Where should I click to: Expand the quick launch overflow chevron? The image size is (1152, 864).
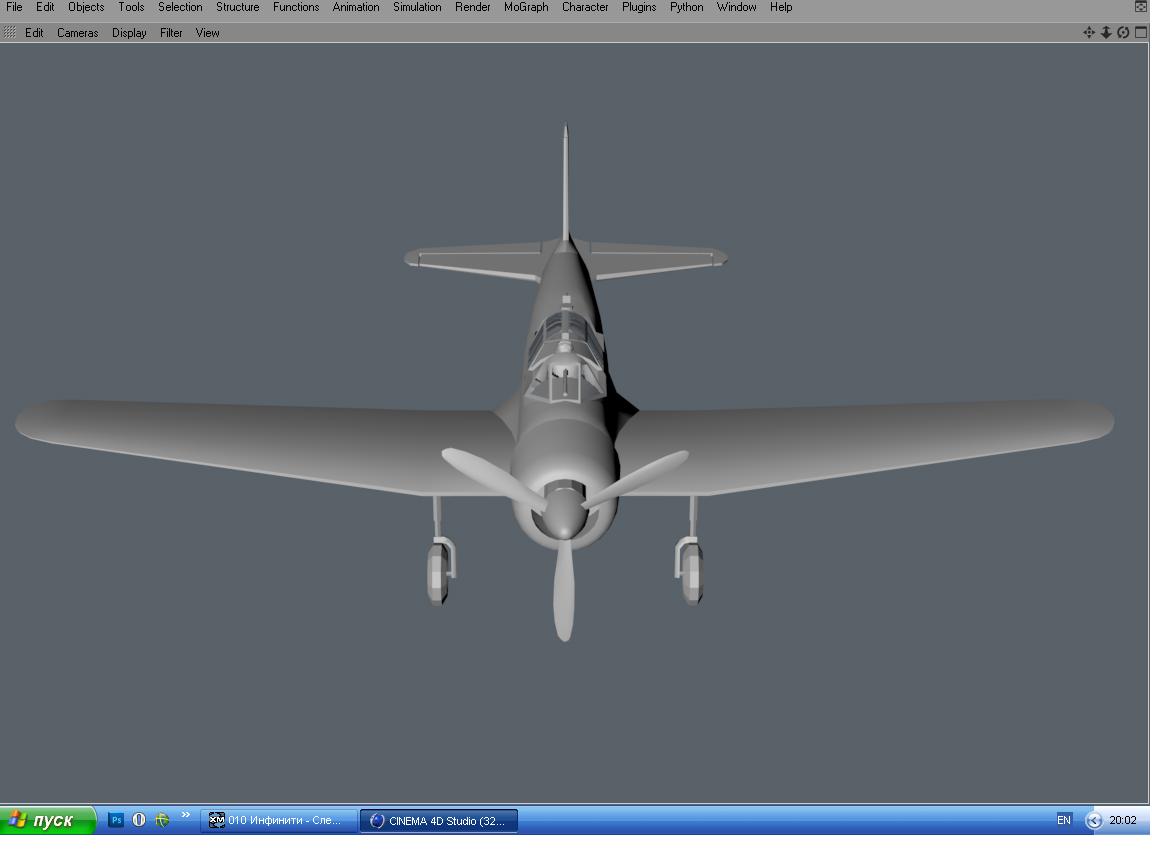[185, 815]
